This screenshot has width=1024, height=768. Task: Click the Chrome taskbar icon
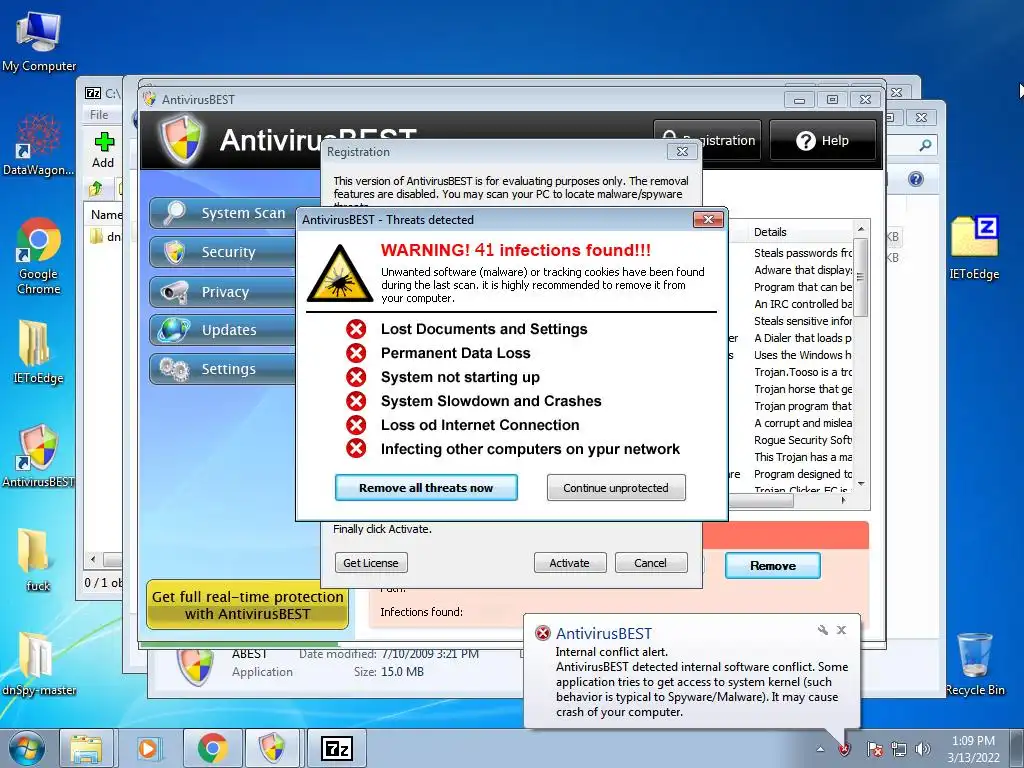pyautogui.click(x=212, y=748)
